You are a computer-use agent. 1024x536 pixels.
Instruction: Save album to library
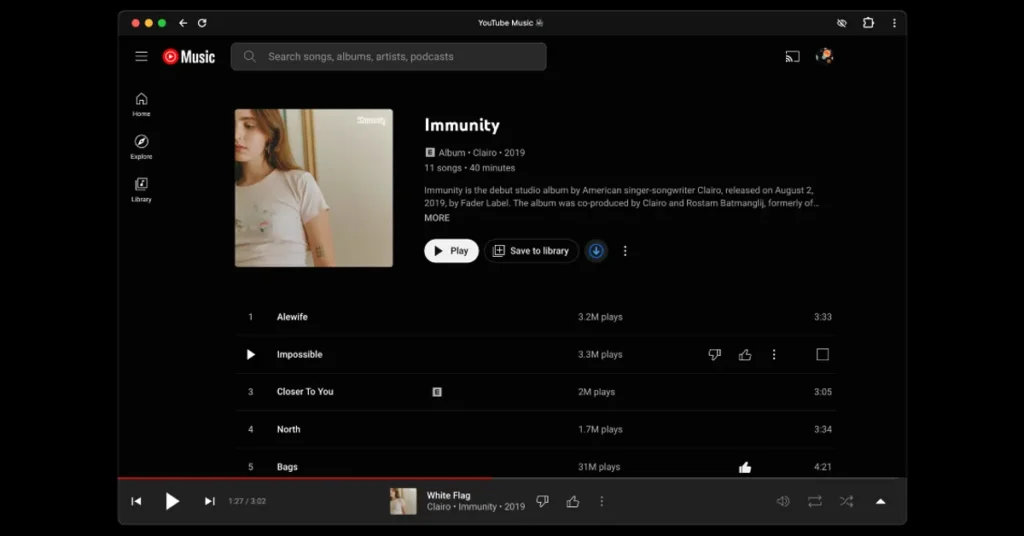(532, 251)
